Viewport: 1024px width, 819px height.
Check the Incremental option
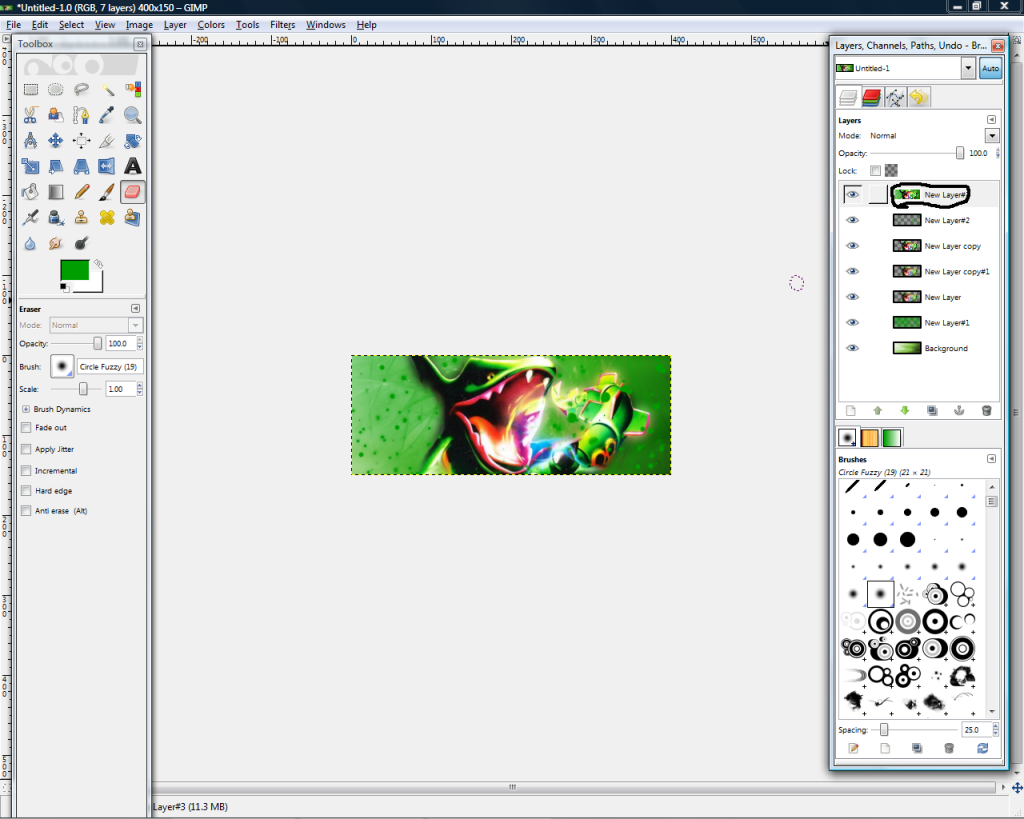tap(26, 471)
